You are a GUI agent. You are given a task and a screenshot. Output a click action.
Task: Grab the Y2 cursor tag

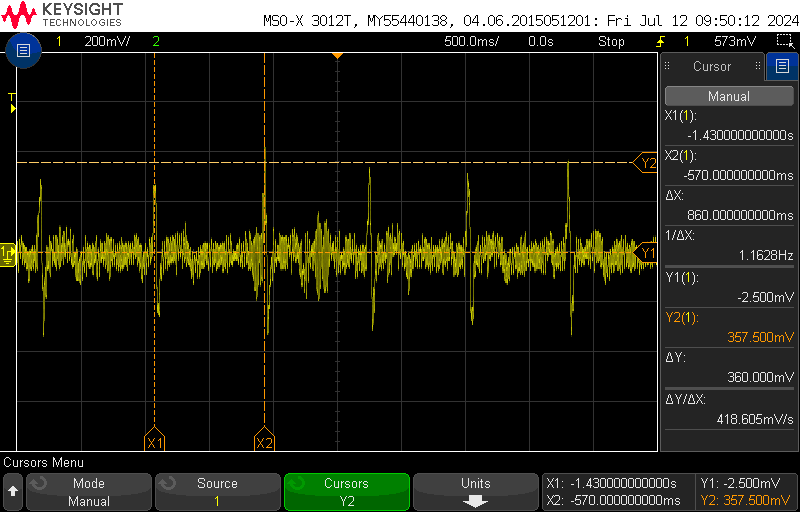pos(645,163)
